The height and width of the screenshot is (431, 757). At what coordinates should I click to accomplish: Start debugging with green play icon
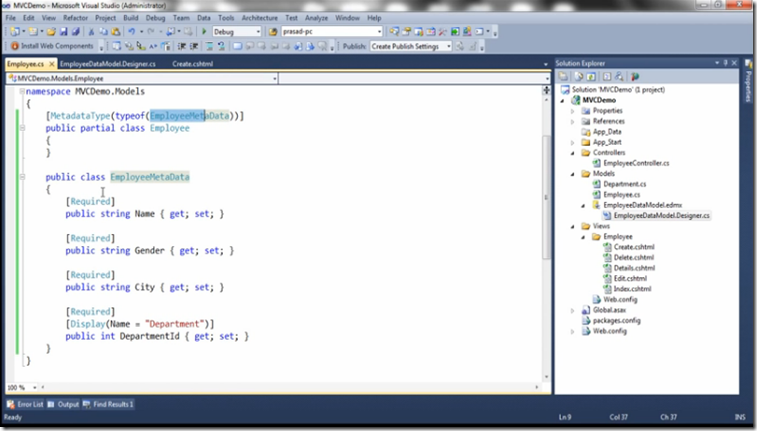(204, 32)
